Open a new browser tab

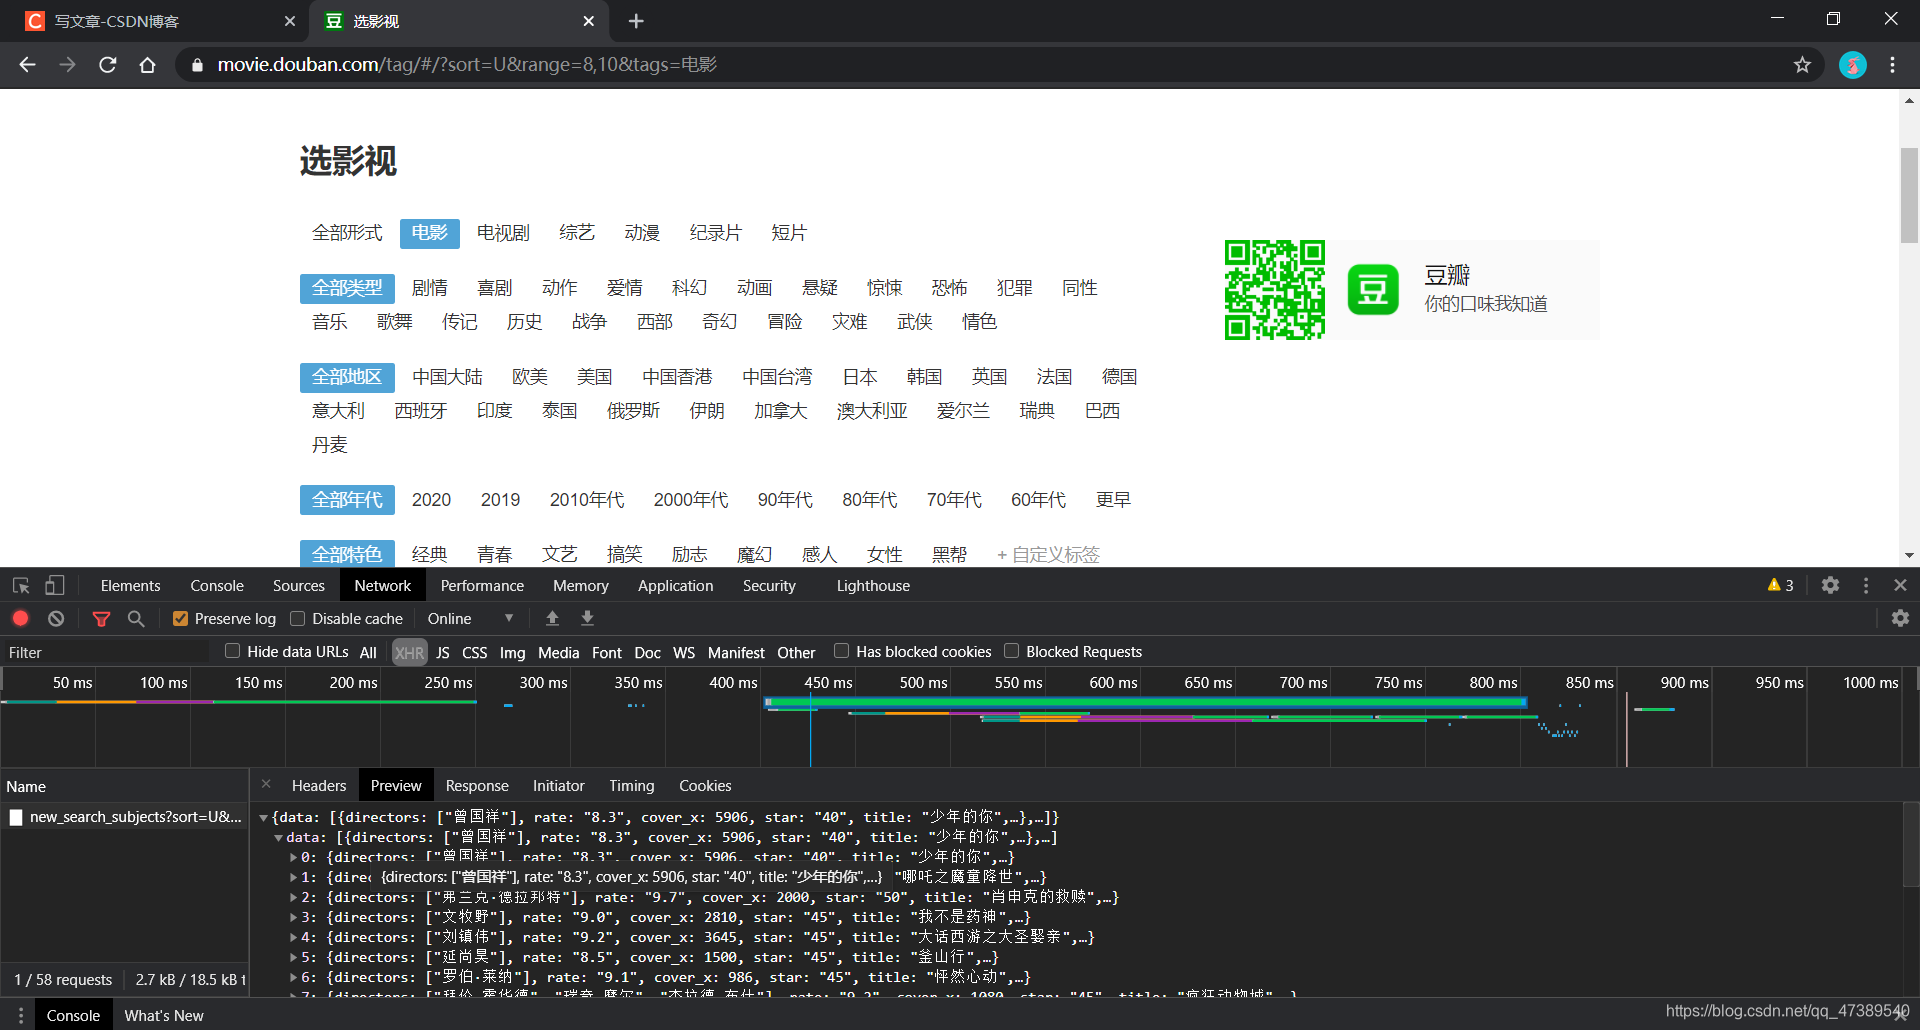[x=636, y=21]
